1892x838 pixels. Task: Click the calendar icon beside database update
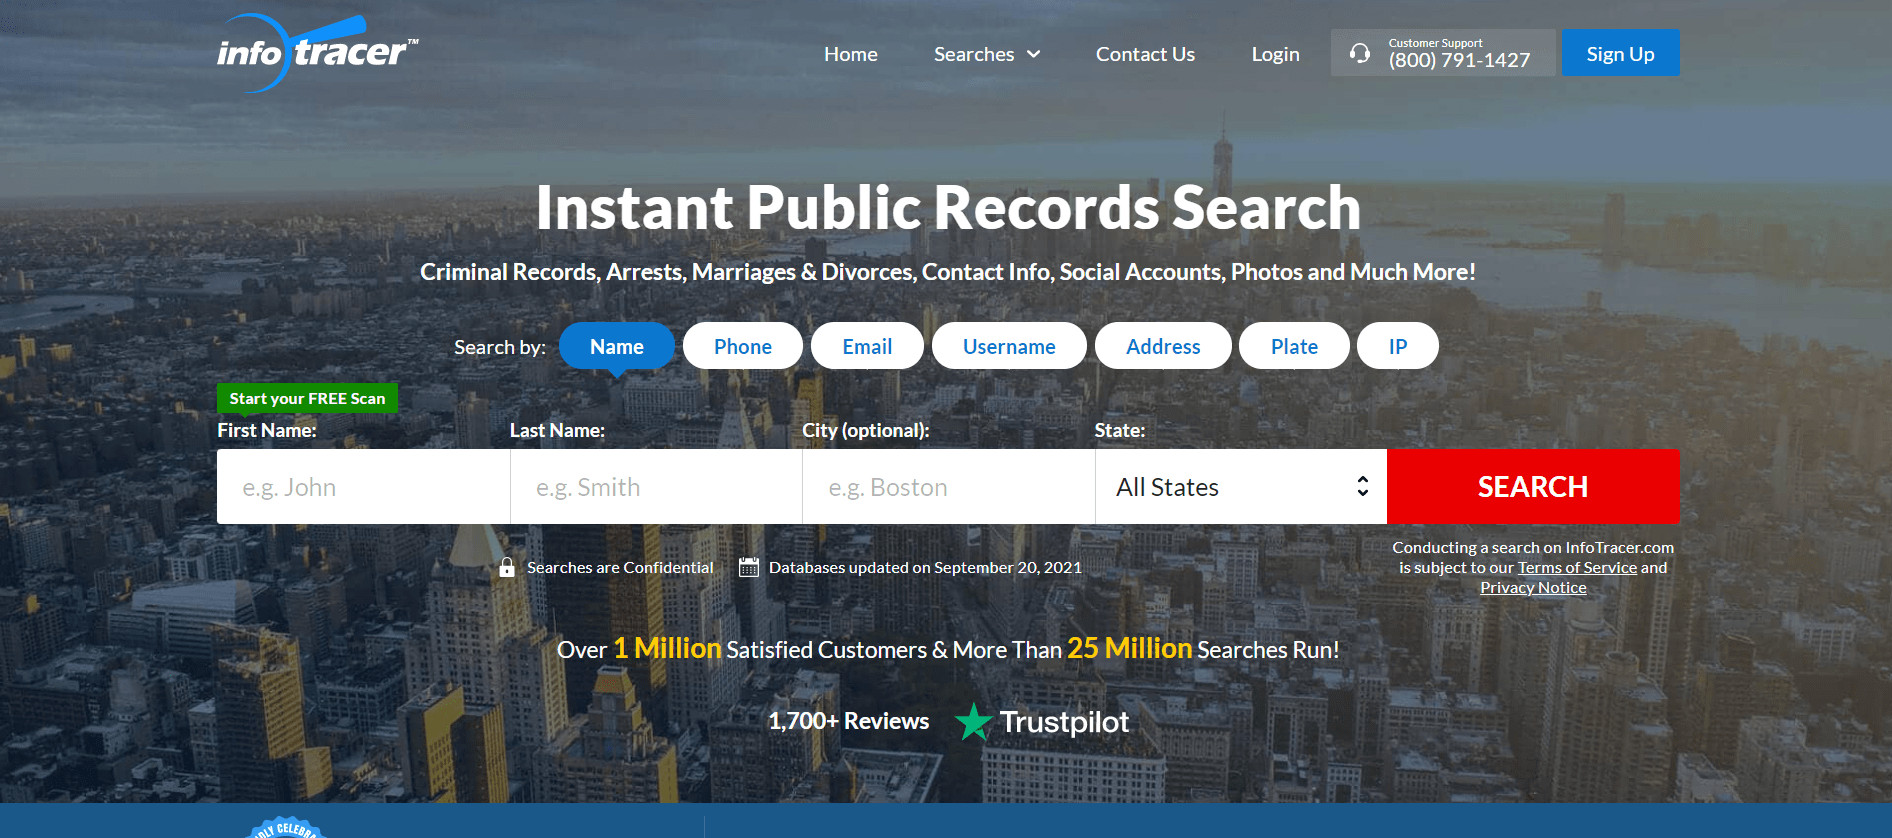[749, 567]
